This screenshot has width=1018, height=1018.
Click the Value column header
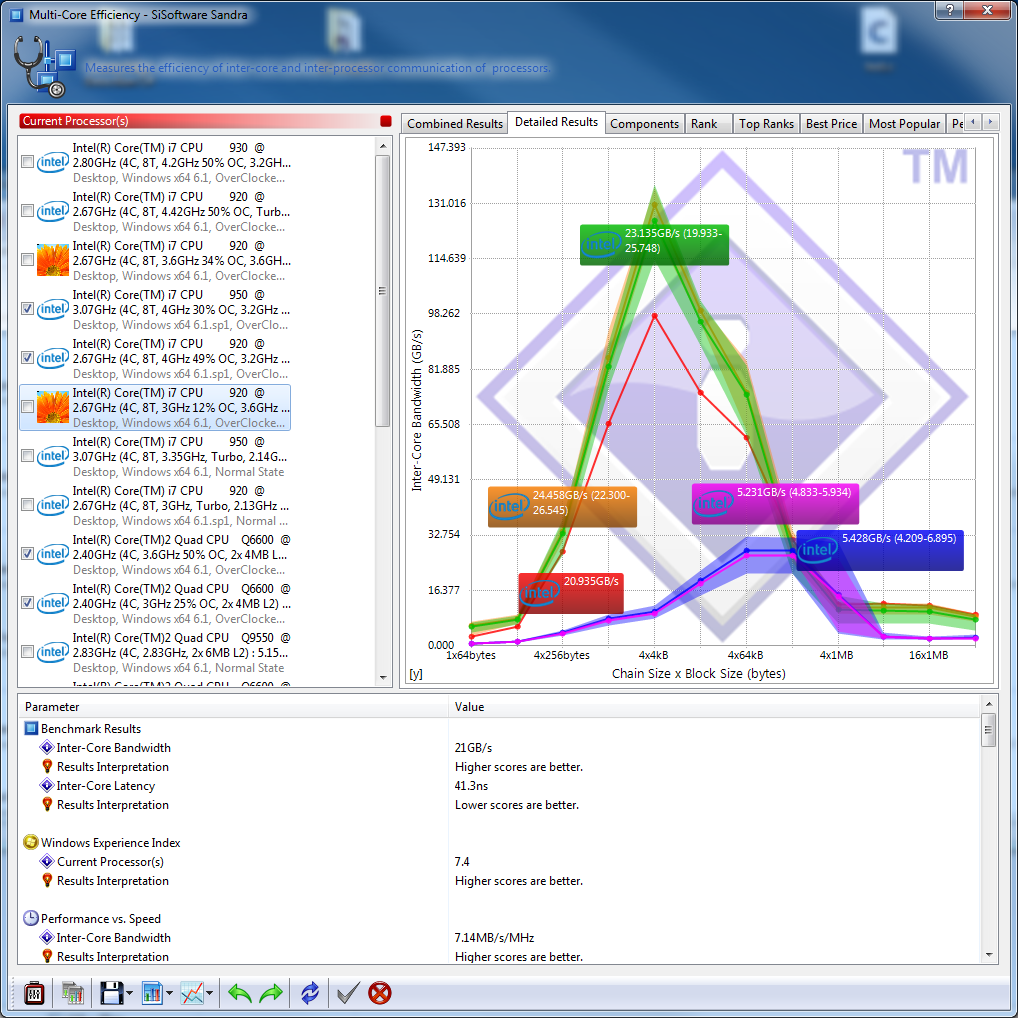[x=714, y=706]
